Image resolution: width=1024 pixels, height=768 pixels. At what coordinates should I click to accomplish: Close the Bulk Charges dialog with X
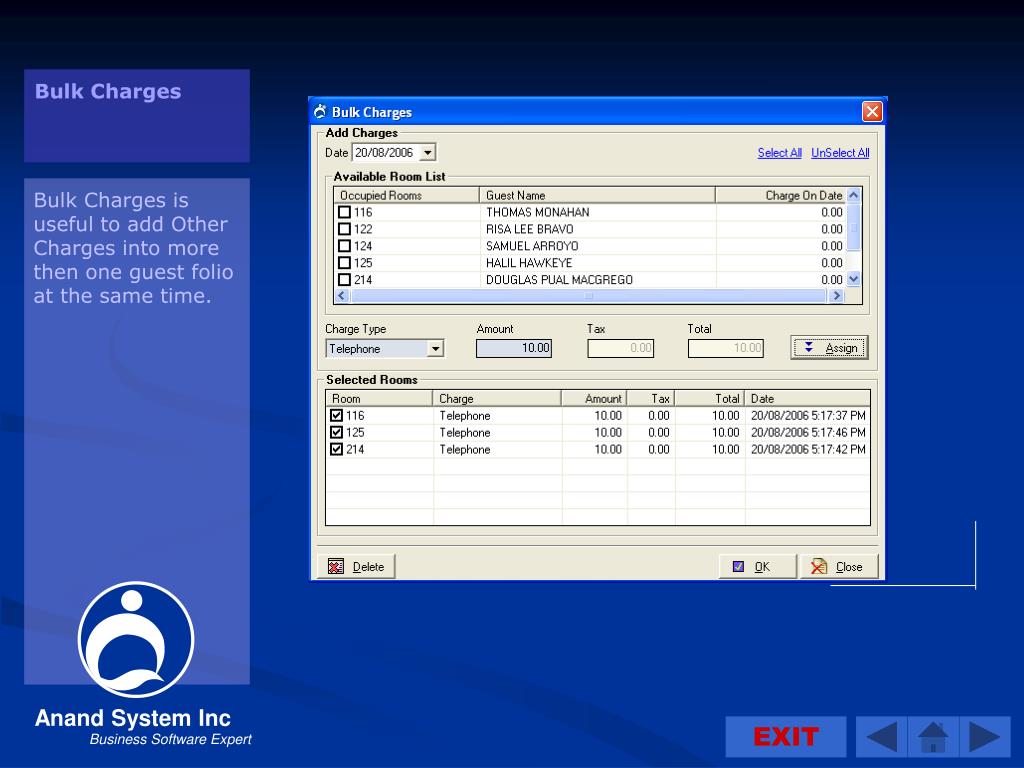pos(872,112)
